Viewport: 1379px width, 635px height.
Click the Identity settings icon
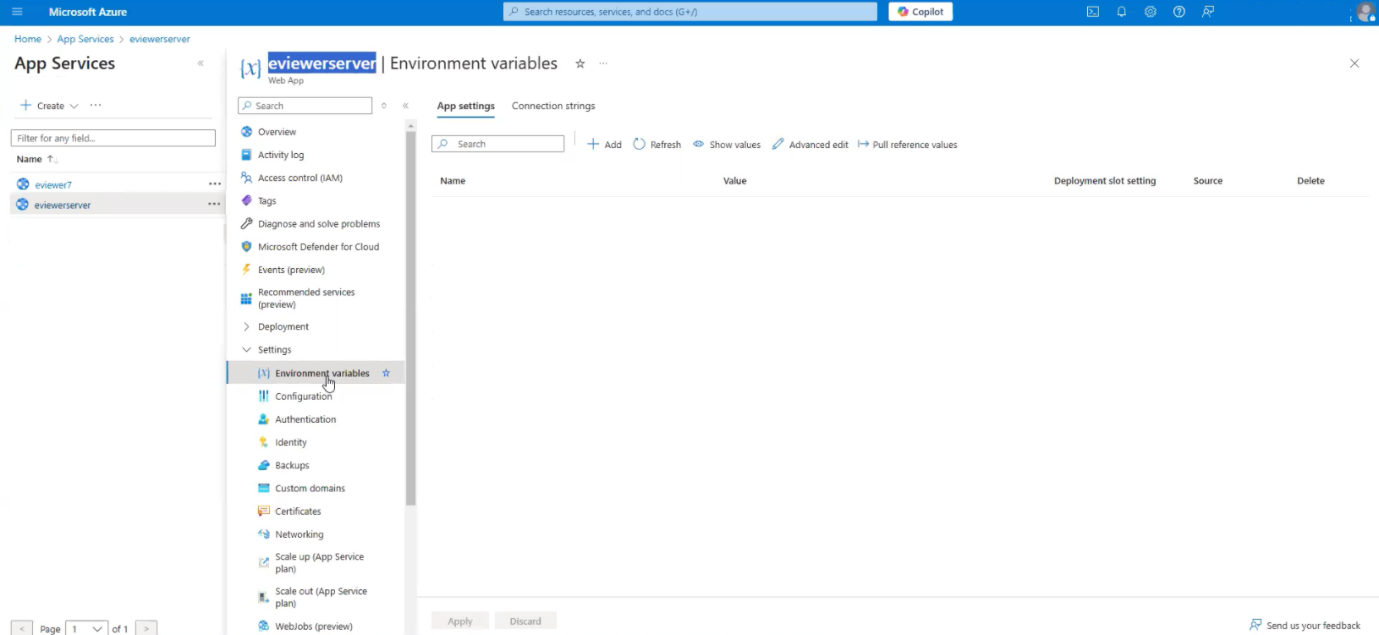click(261, 441)
